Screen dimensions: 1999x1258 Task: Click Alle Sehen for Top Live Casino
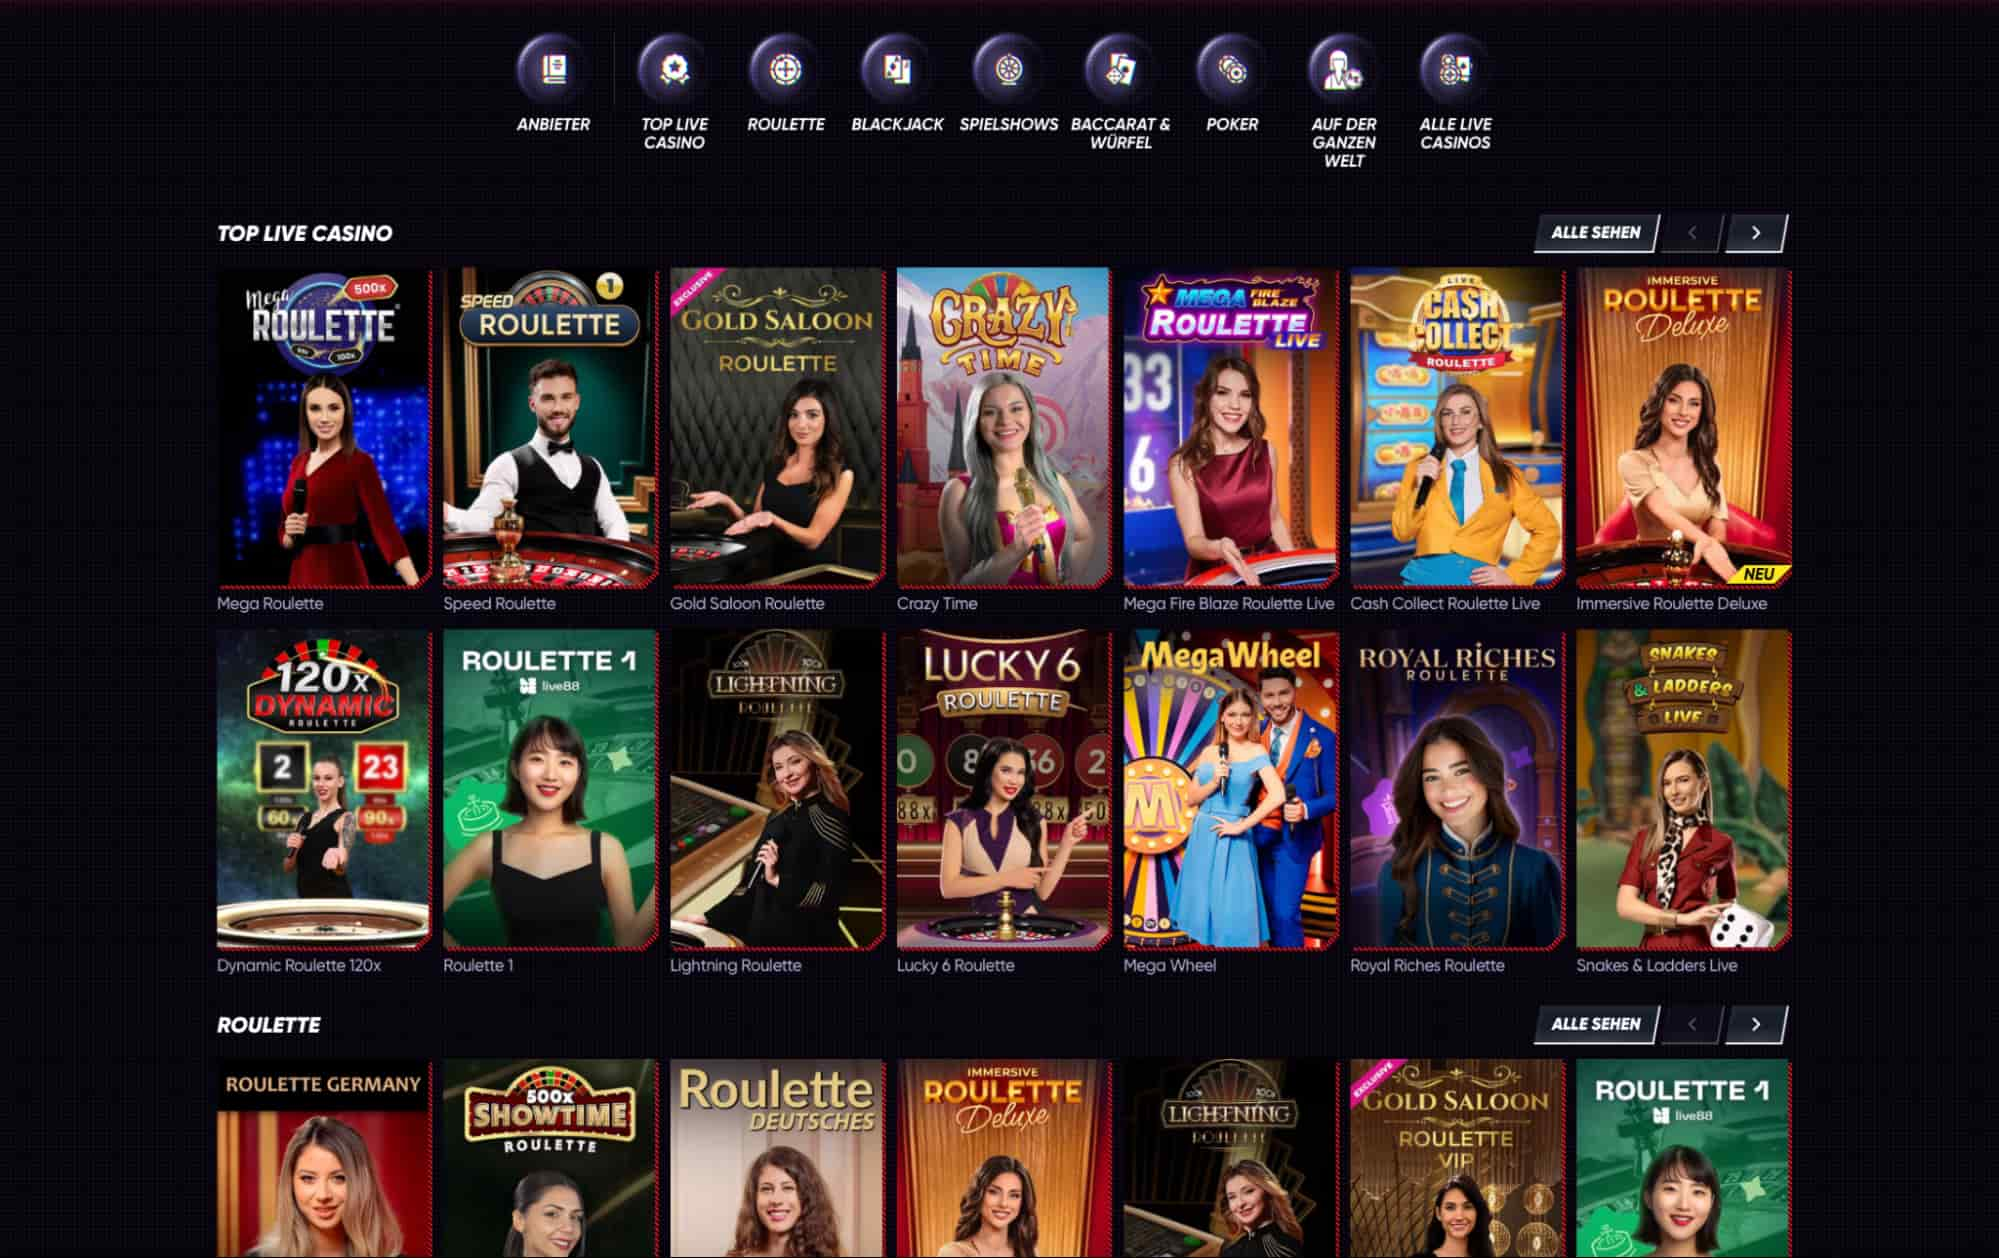pyautogui.click(x=1596, y=232)
